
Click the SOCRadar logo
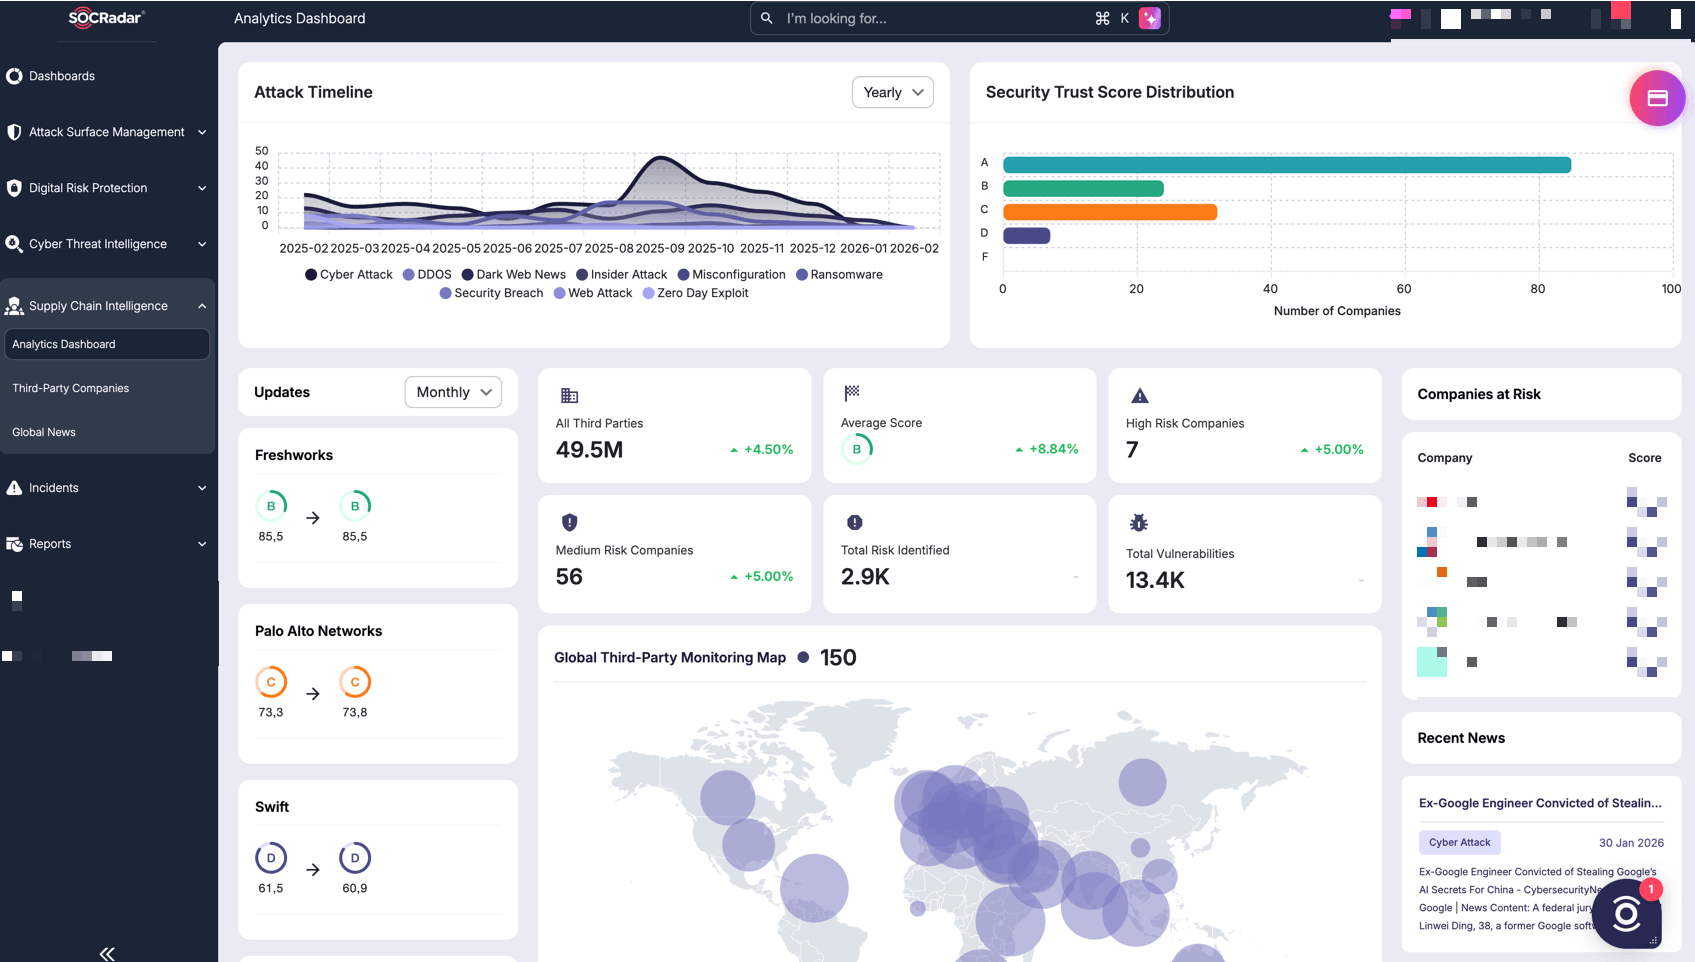(x=106, y=18)
